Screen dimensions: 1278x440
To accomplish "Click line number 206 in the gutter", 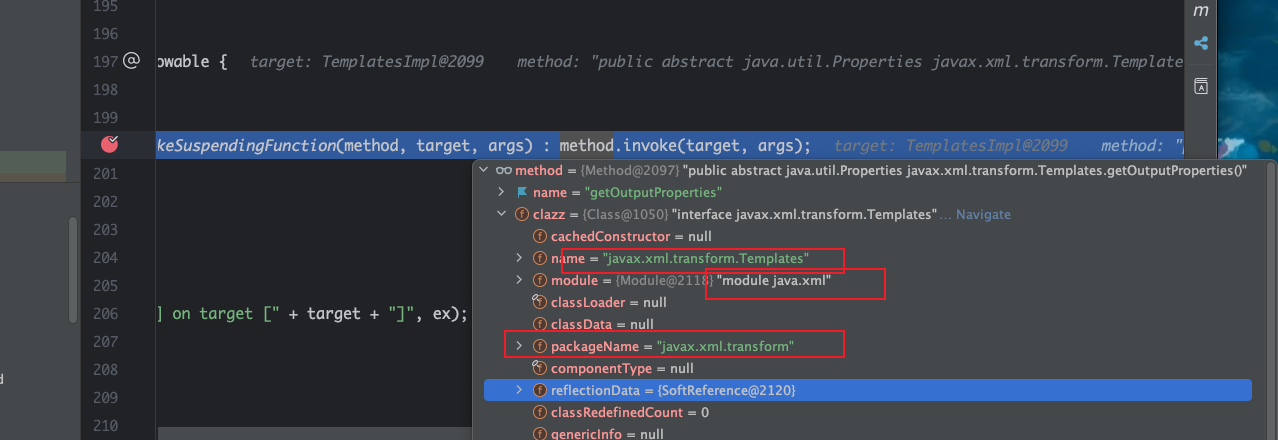I will 104,313.
